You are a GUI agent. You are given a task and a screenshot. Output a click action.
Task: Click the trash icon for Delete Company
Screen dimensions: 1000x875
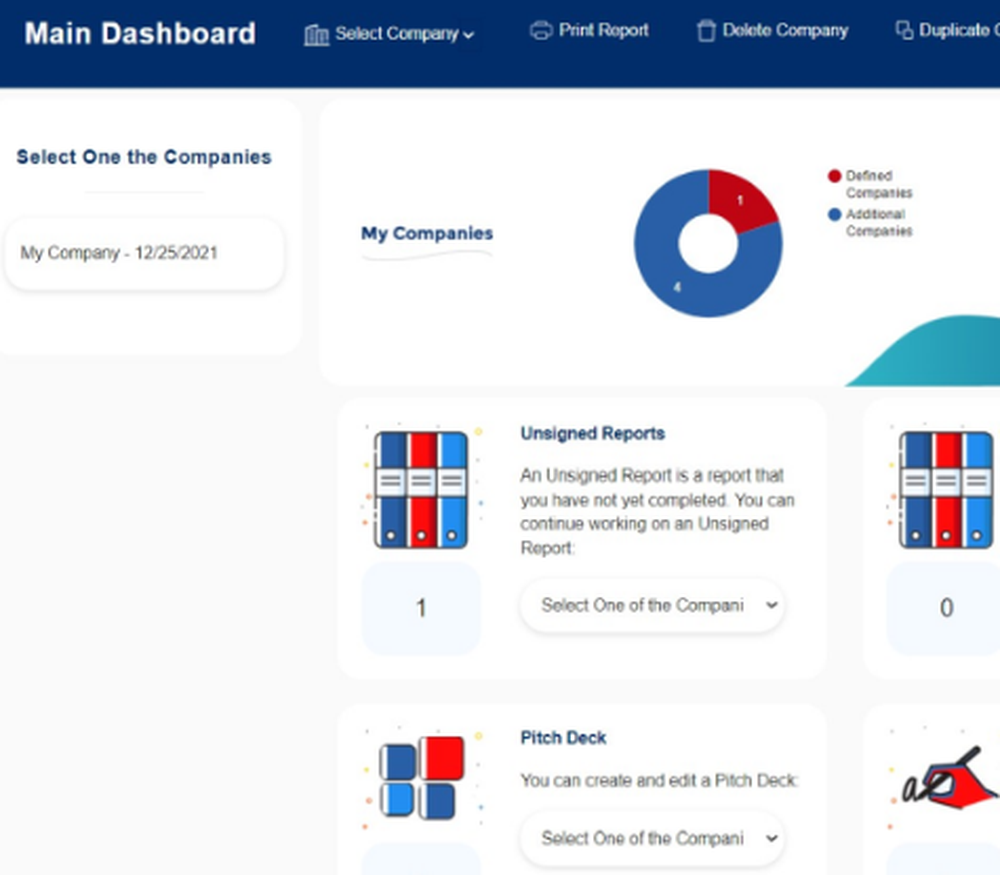[x=706, y=31]
